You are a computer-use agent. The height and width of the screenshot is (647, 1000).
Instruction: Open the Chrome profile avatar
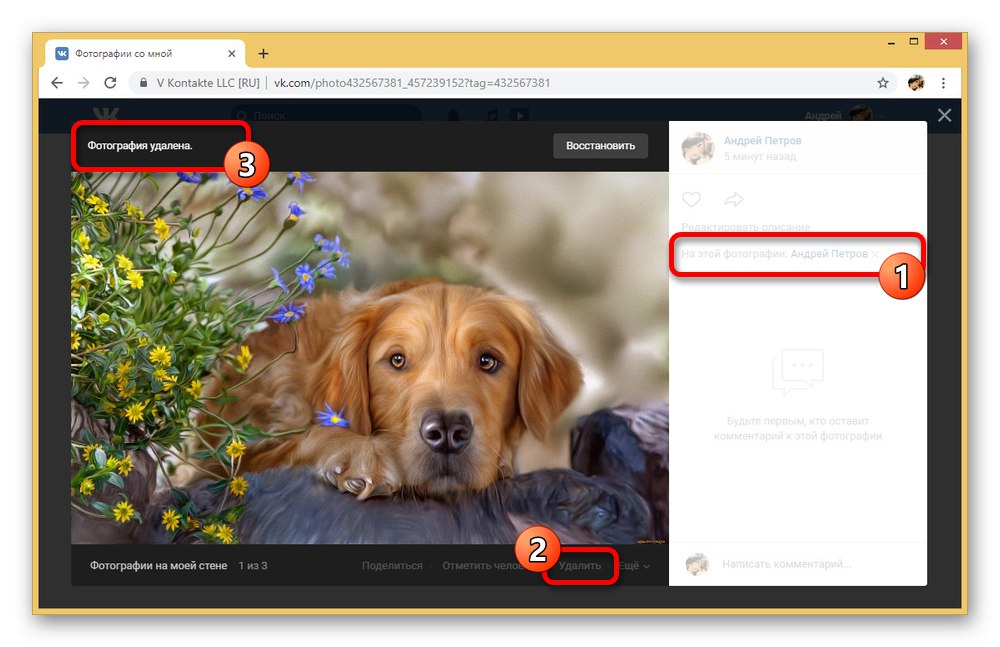click(x=916, y=83)
